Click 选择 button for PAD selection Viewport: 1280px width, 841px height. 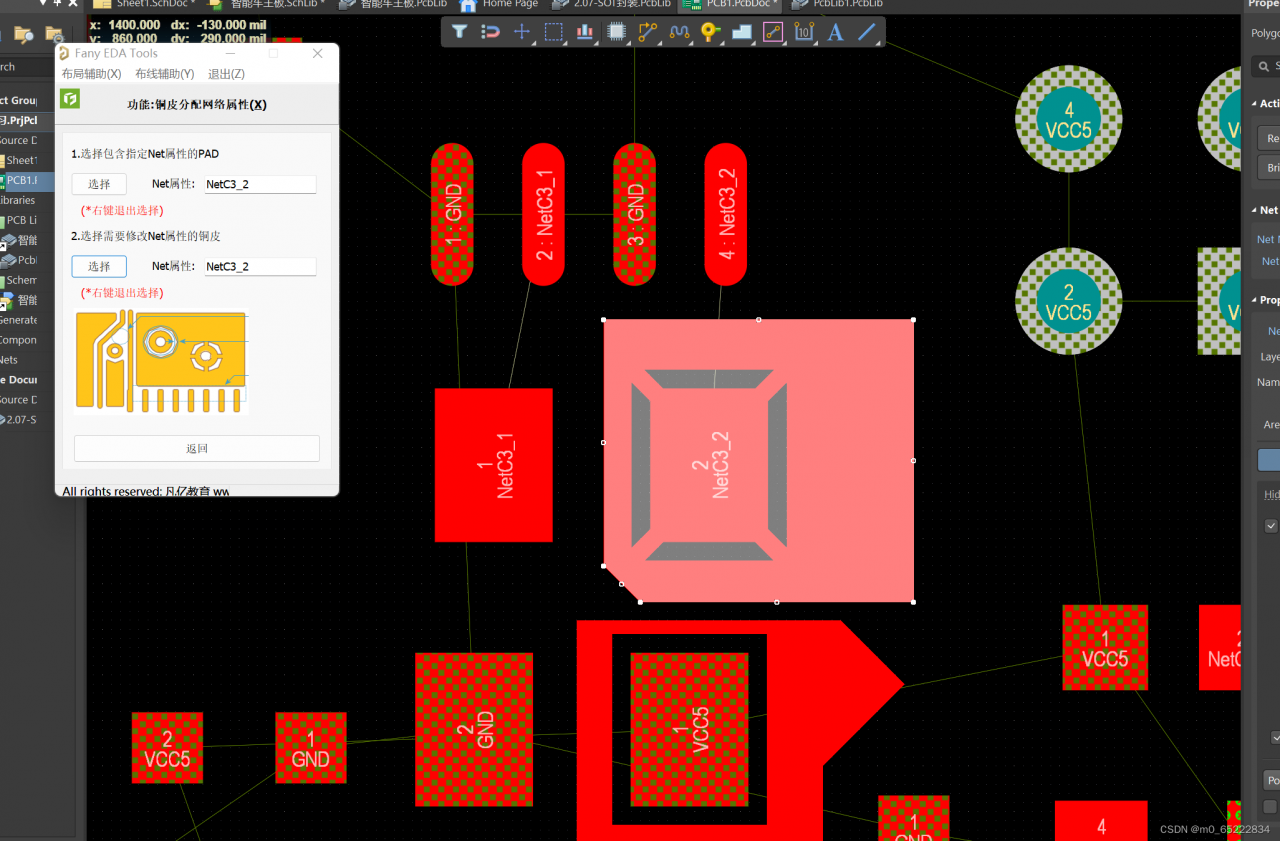click(99, 184)
